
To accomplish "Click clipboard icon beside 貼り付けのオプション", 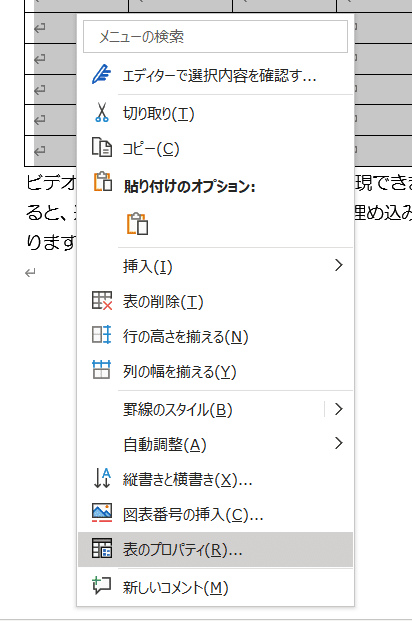I will pyautogui.click(x=103, y=182).
